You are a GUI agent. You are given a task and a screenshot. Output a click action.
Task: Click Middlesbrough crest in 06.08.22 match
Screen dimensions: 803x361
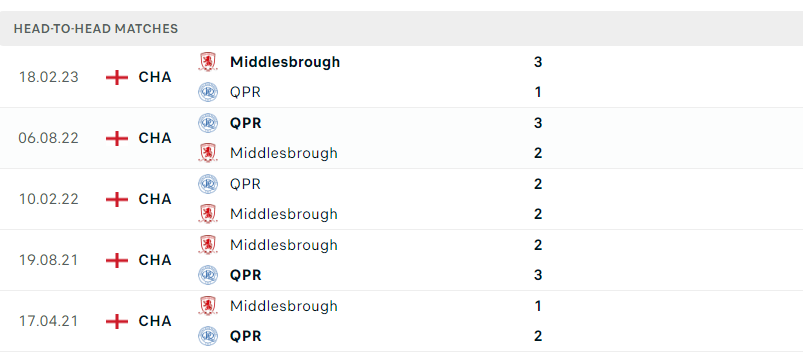(207, 153)
